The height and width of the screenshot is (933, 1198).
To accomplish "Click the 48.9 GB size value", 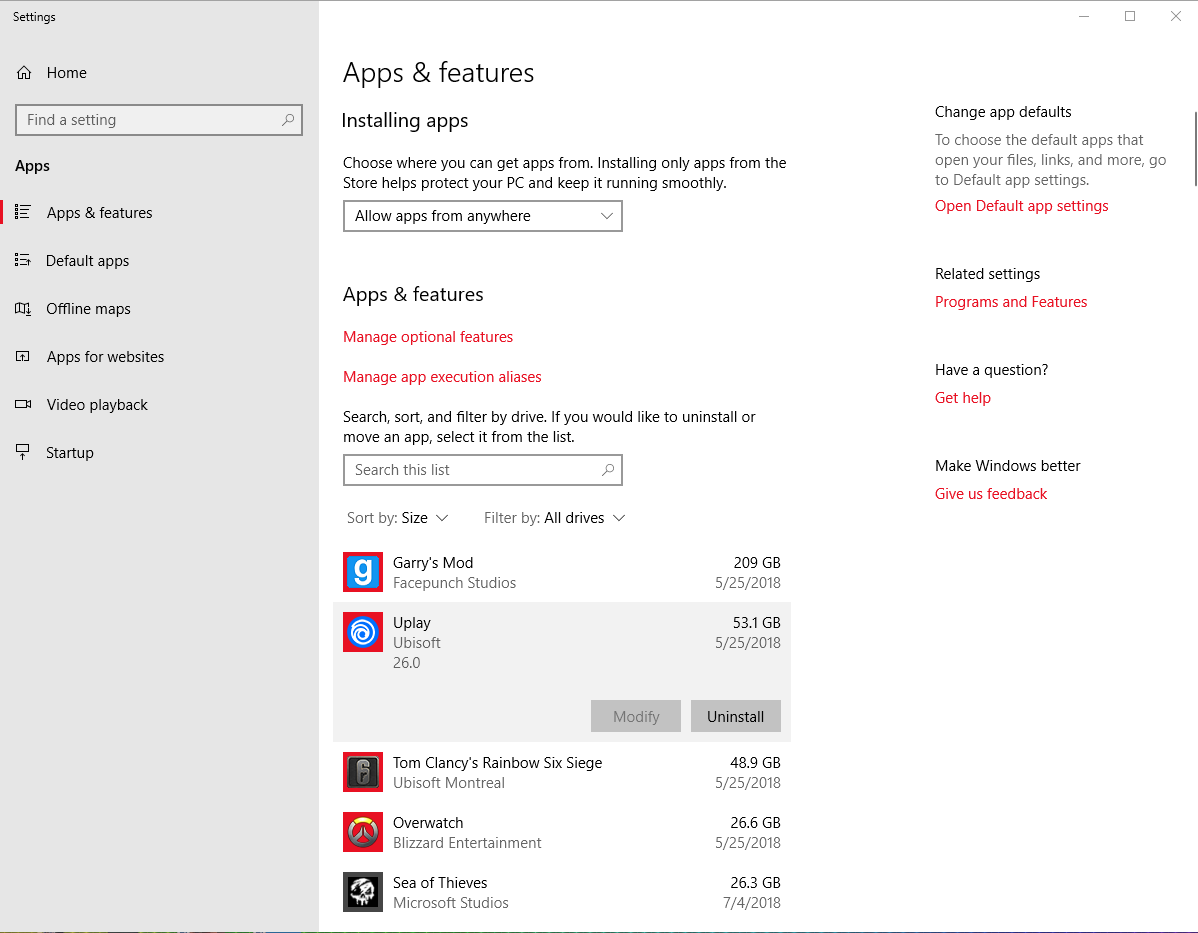I will tap(755, 763).
